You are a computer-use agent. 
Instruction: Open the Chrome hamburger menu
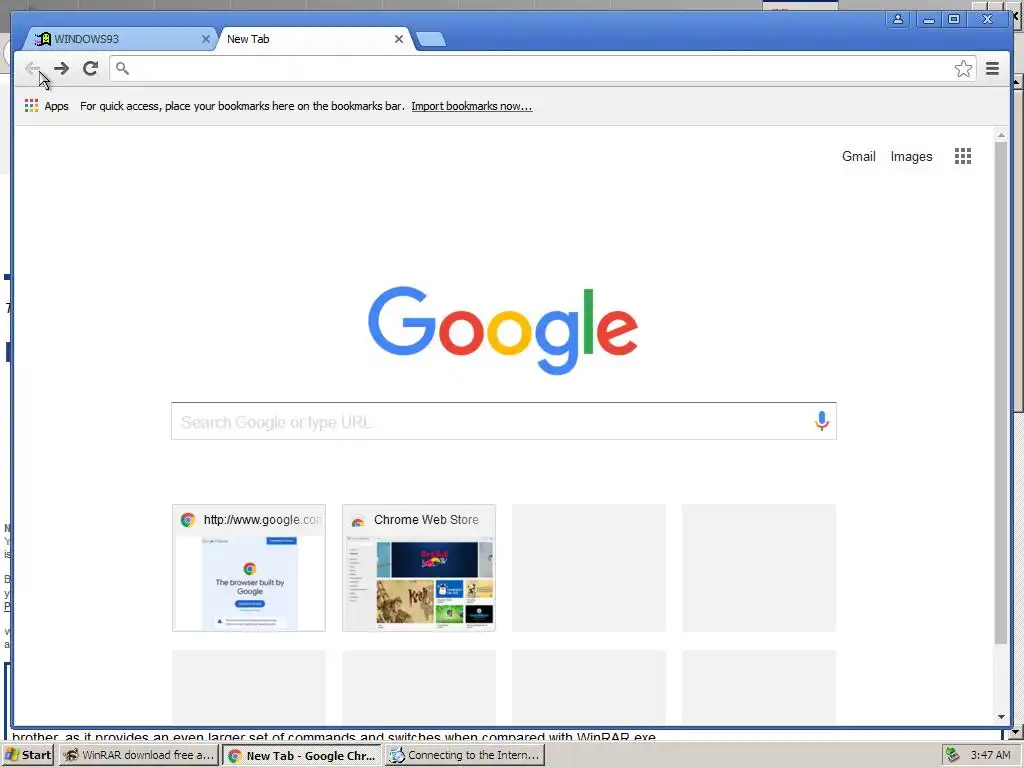992,69
